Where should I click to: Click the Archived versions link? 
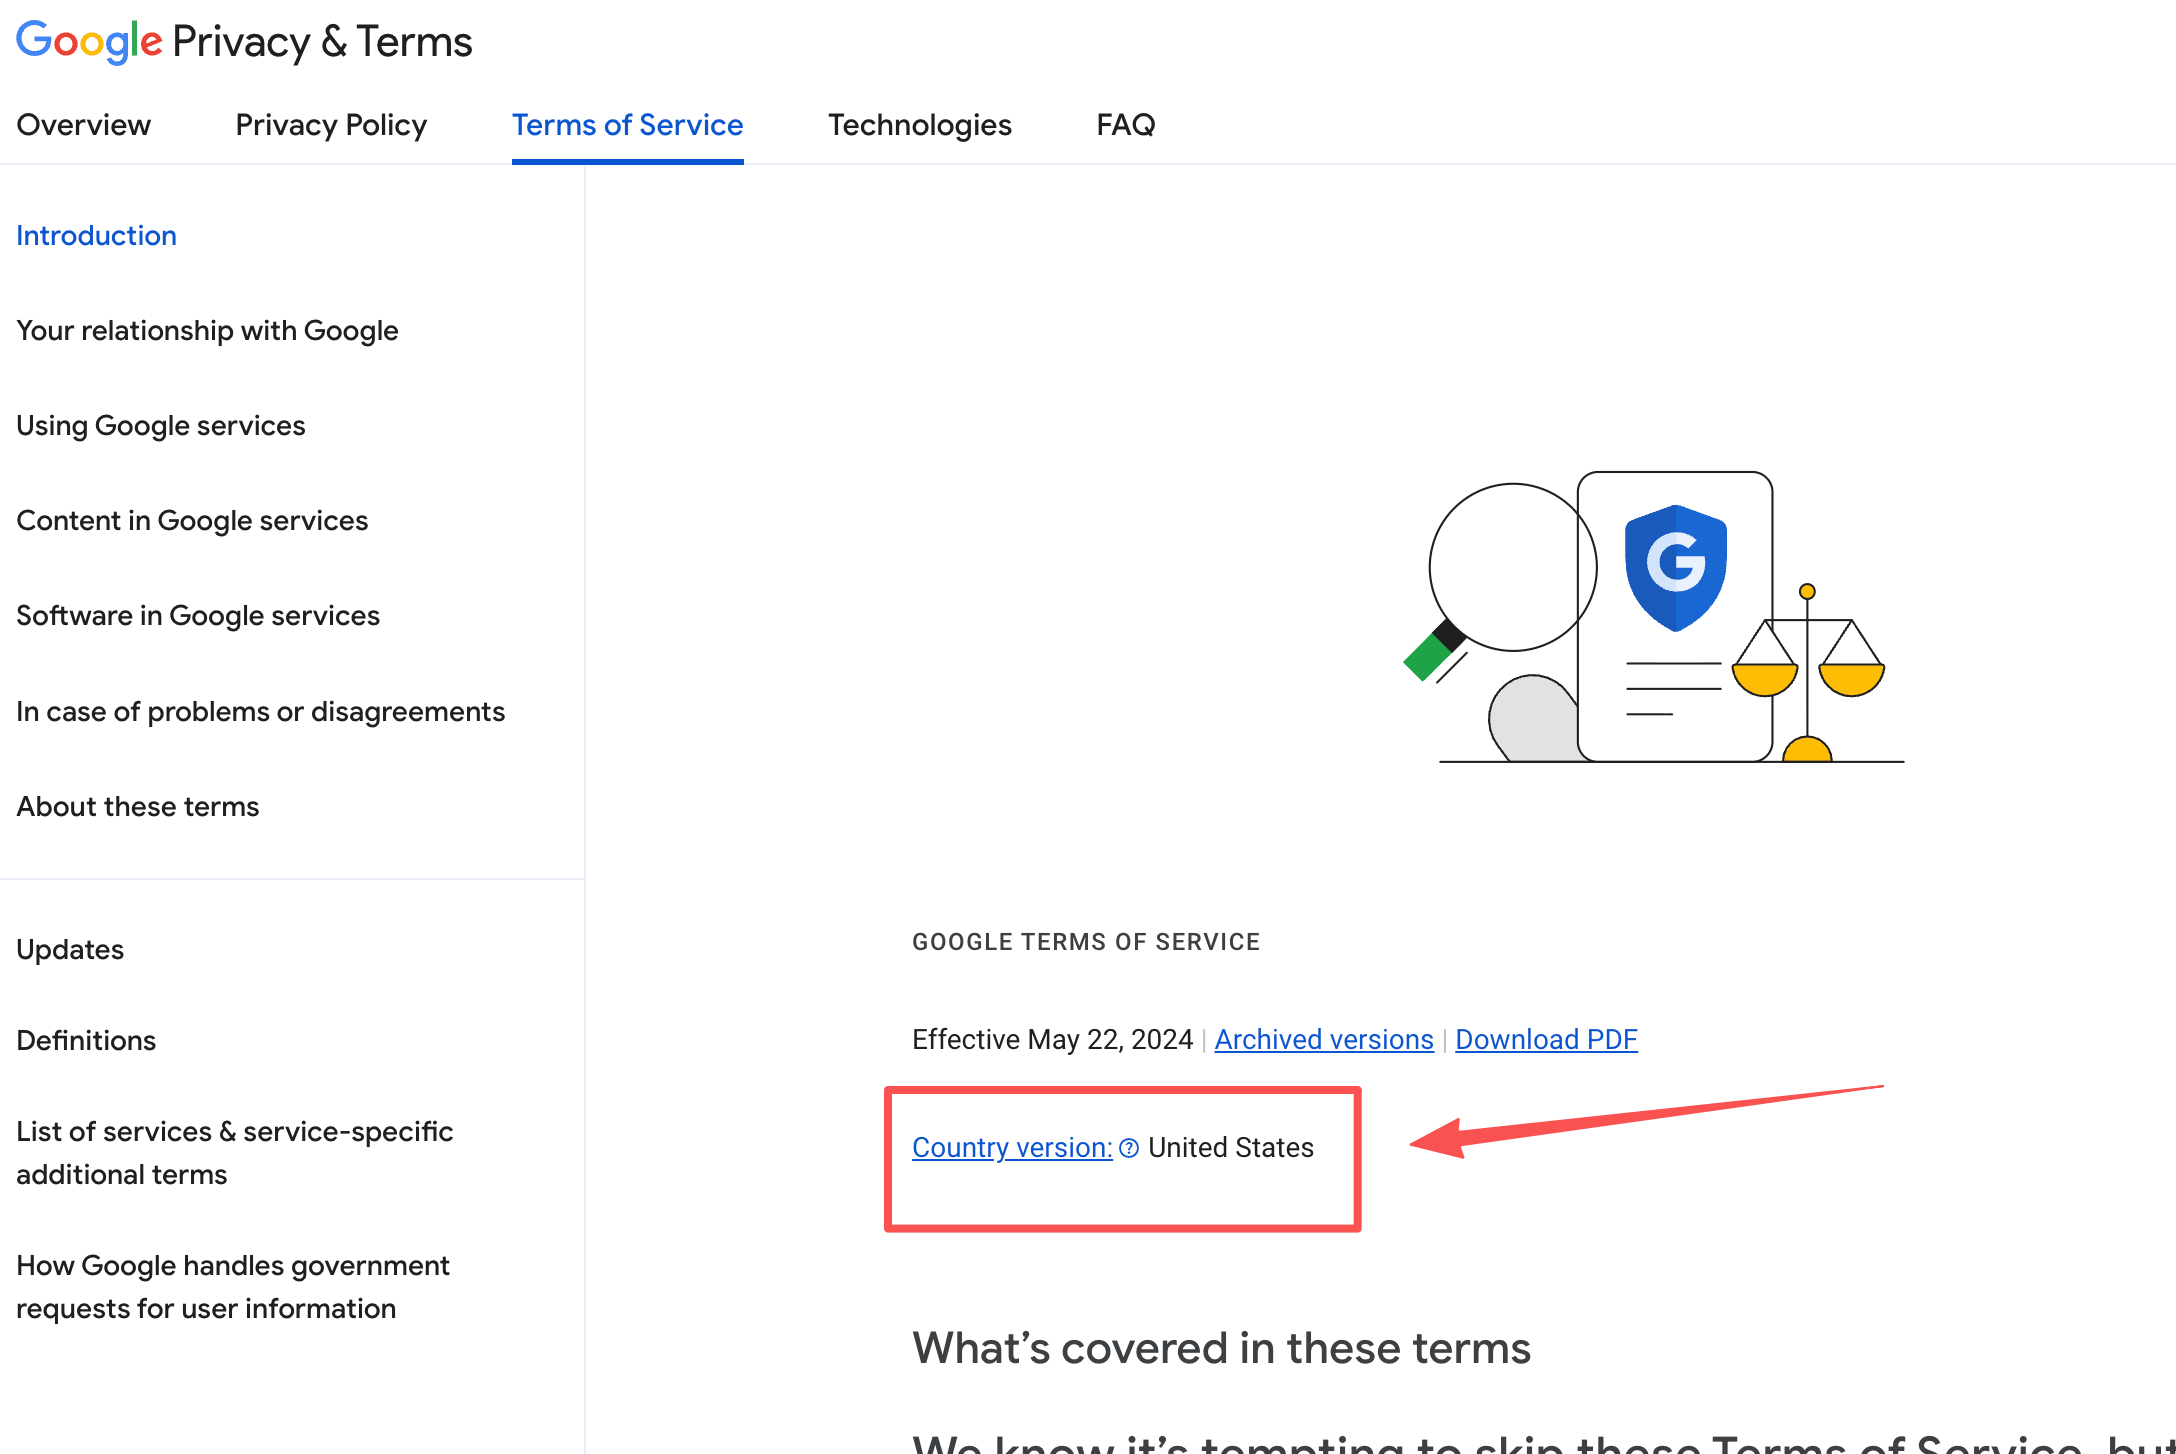1324,1040
